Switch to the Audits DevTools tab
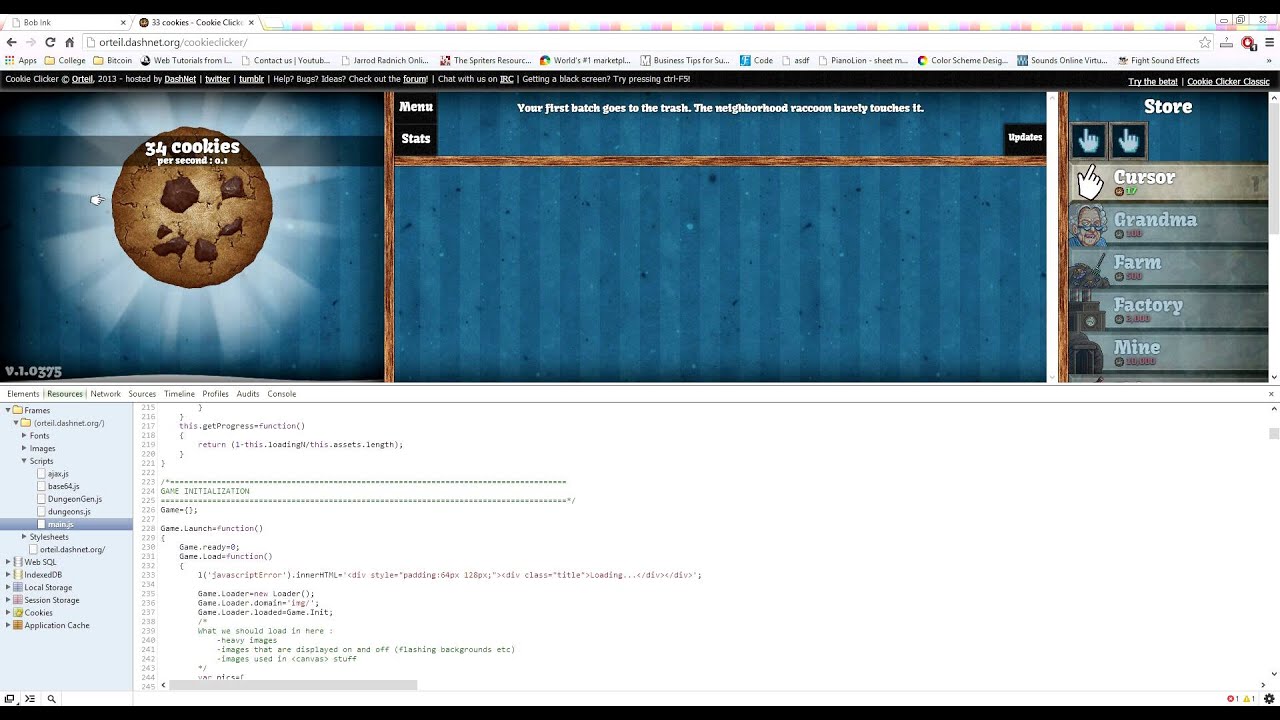The width and height of the screenshot is (1280, 720). click(x=248, y=394)
